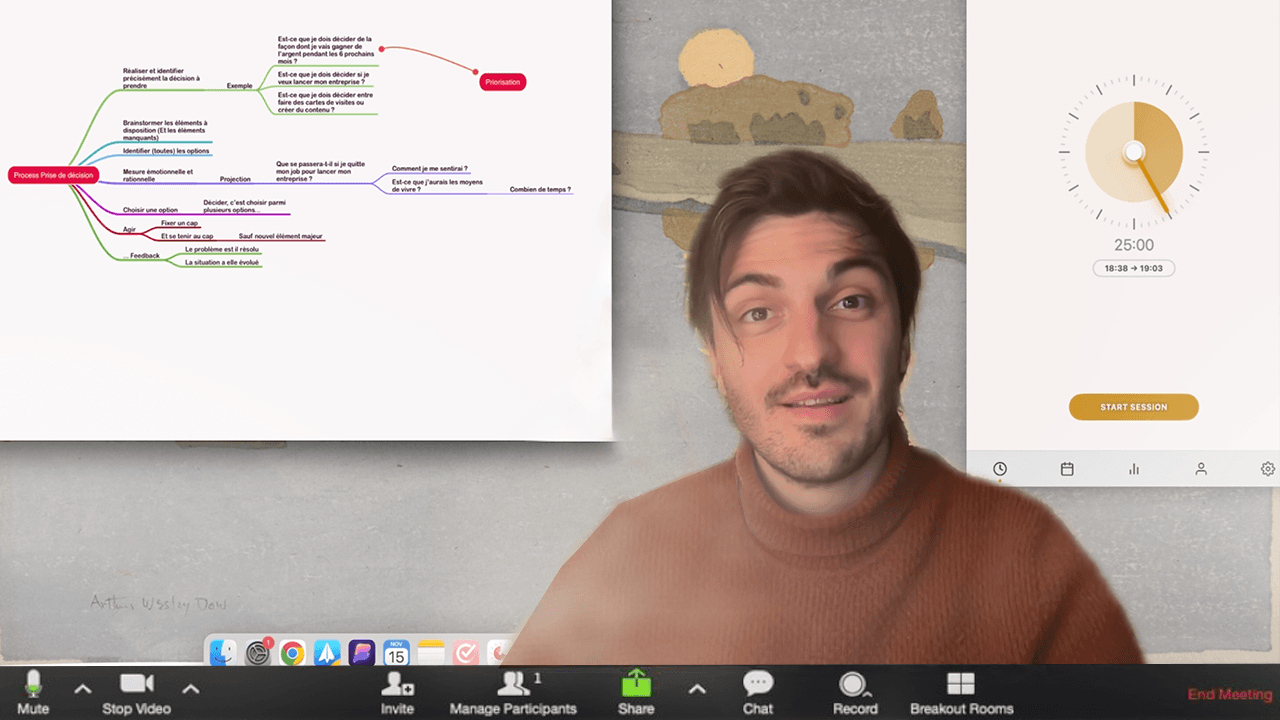Open video options arrow beside Stop Video

click(x=191, y=688)
